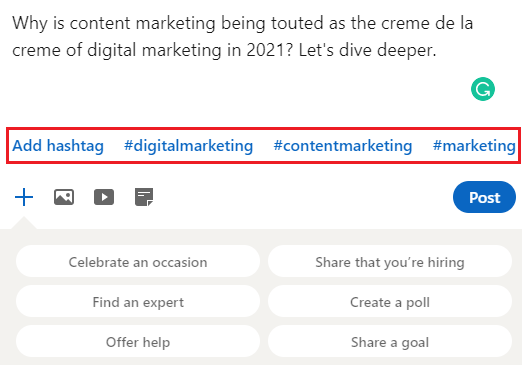Select the Find an expert option

[138, 302]
